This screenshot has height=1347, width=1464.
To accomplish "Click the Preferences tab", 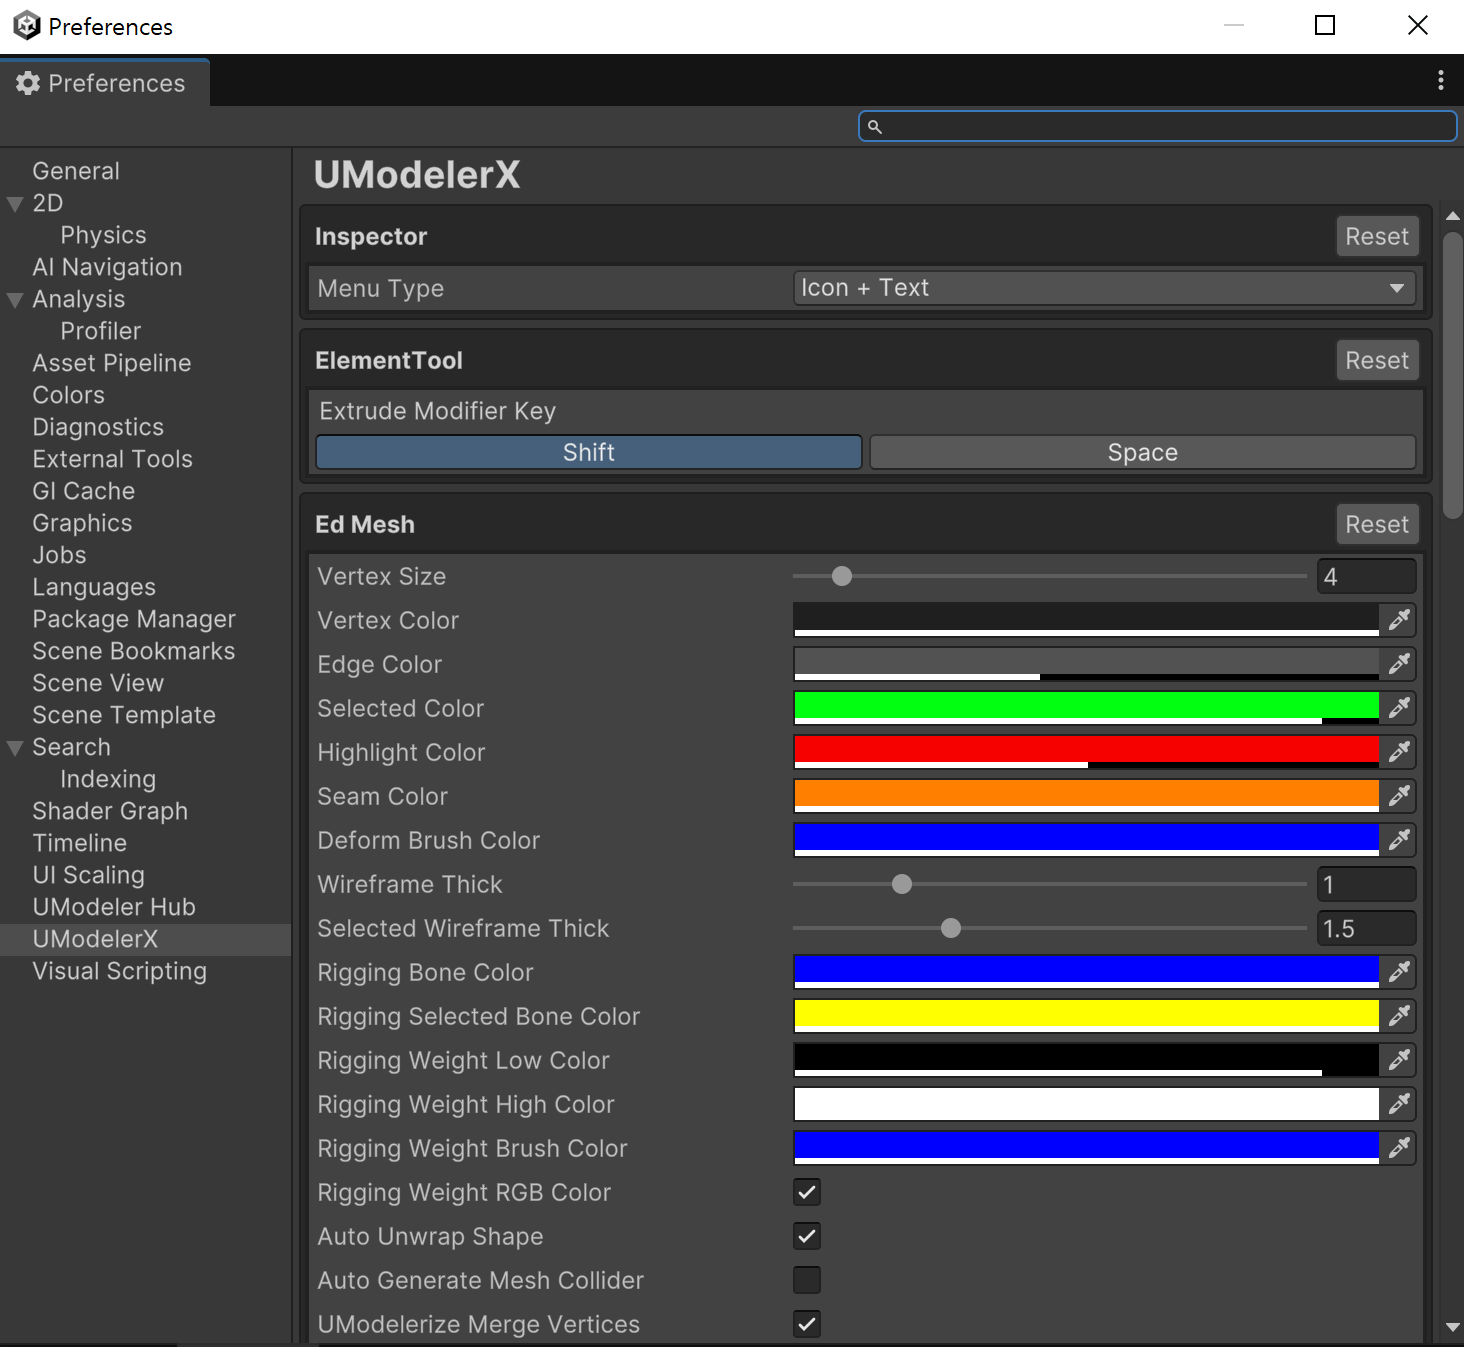I will coord(104,83).
